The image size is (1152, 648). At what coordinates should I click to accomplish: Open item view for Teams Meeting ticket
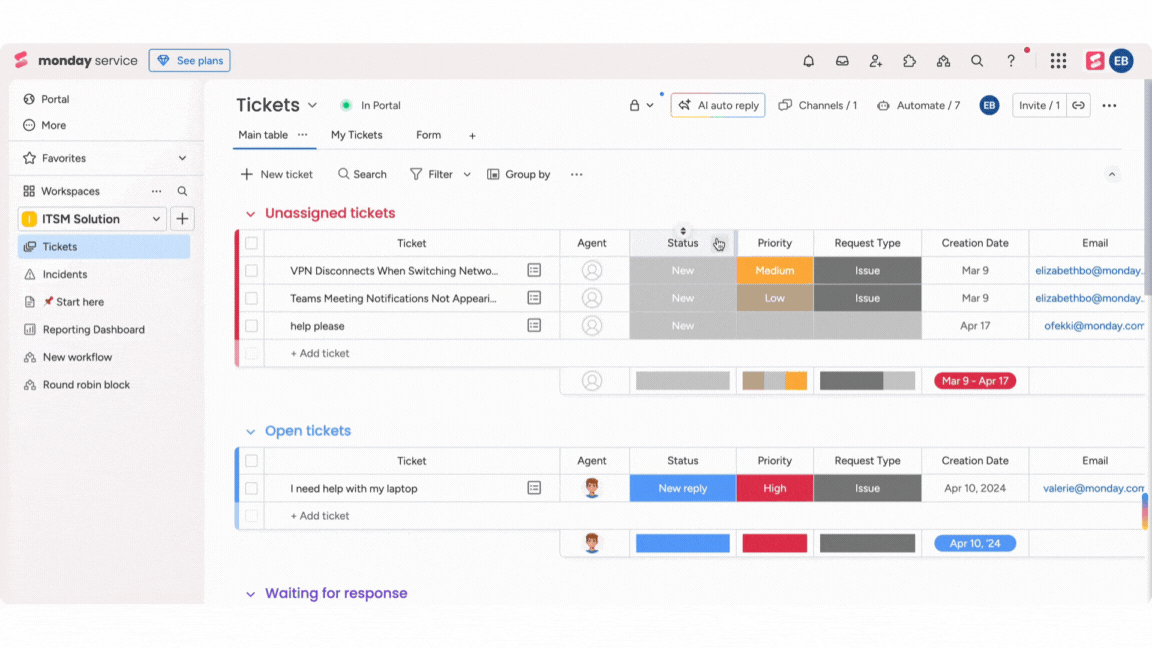click(x=534, y=298)
